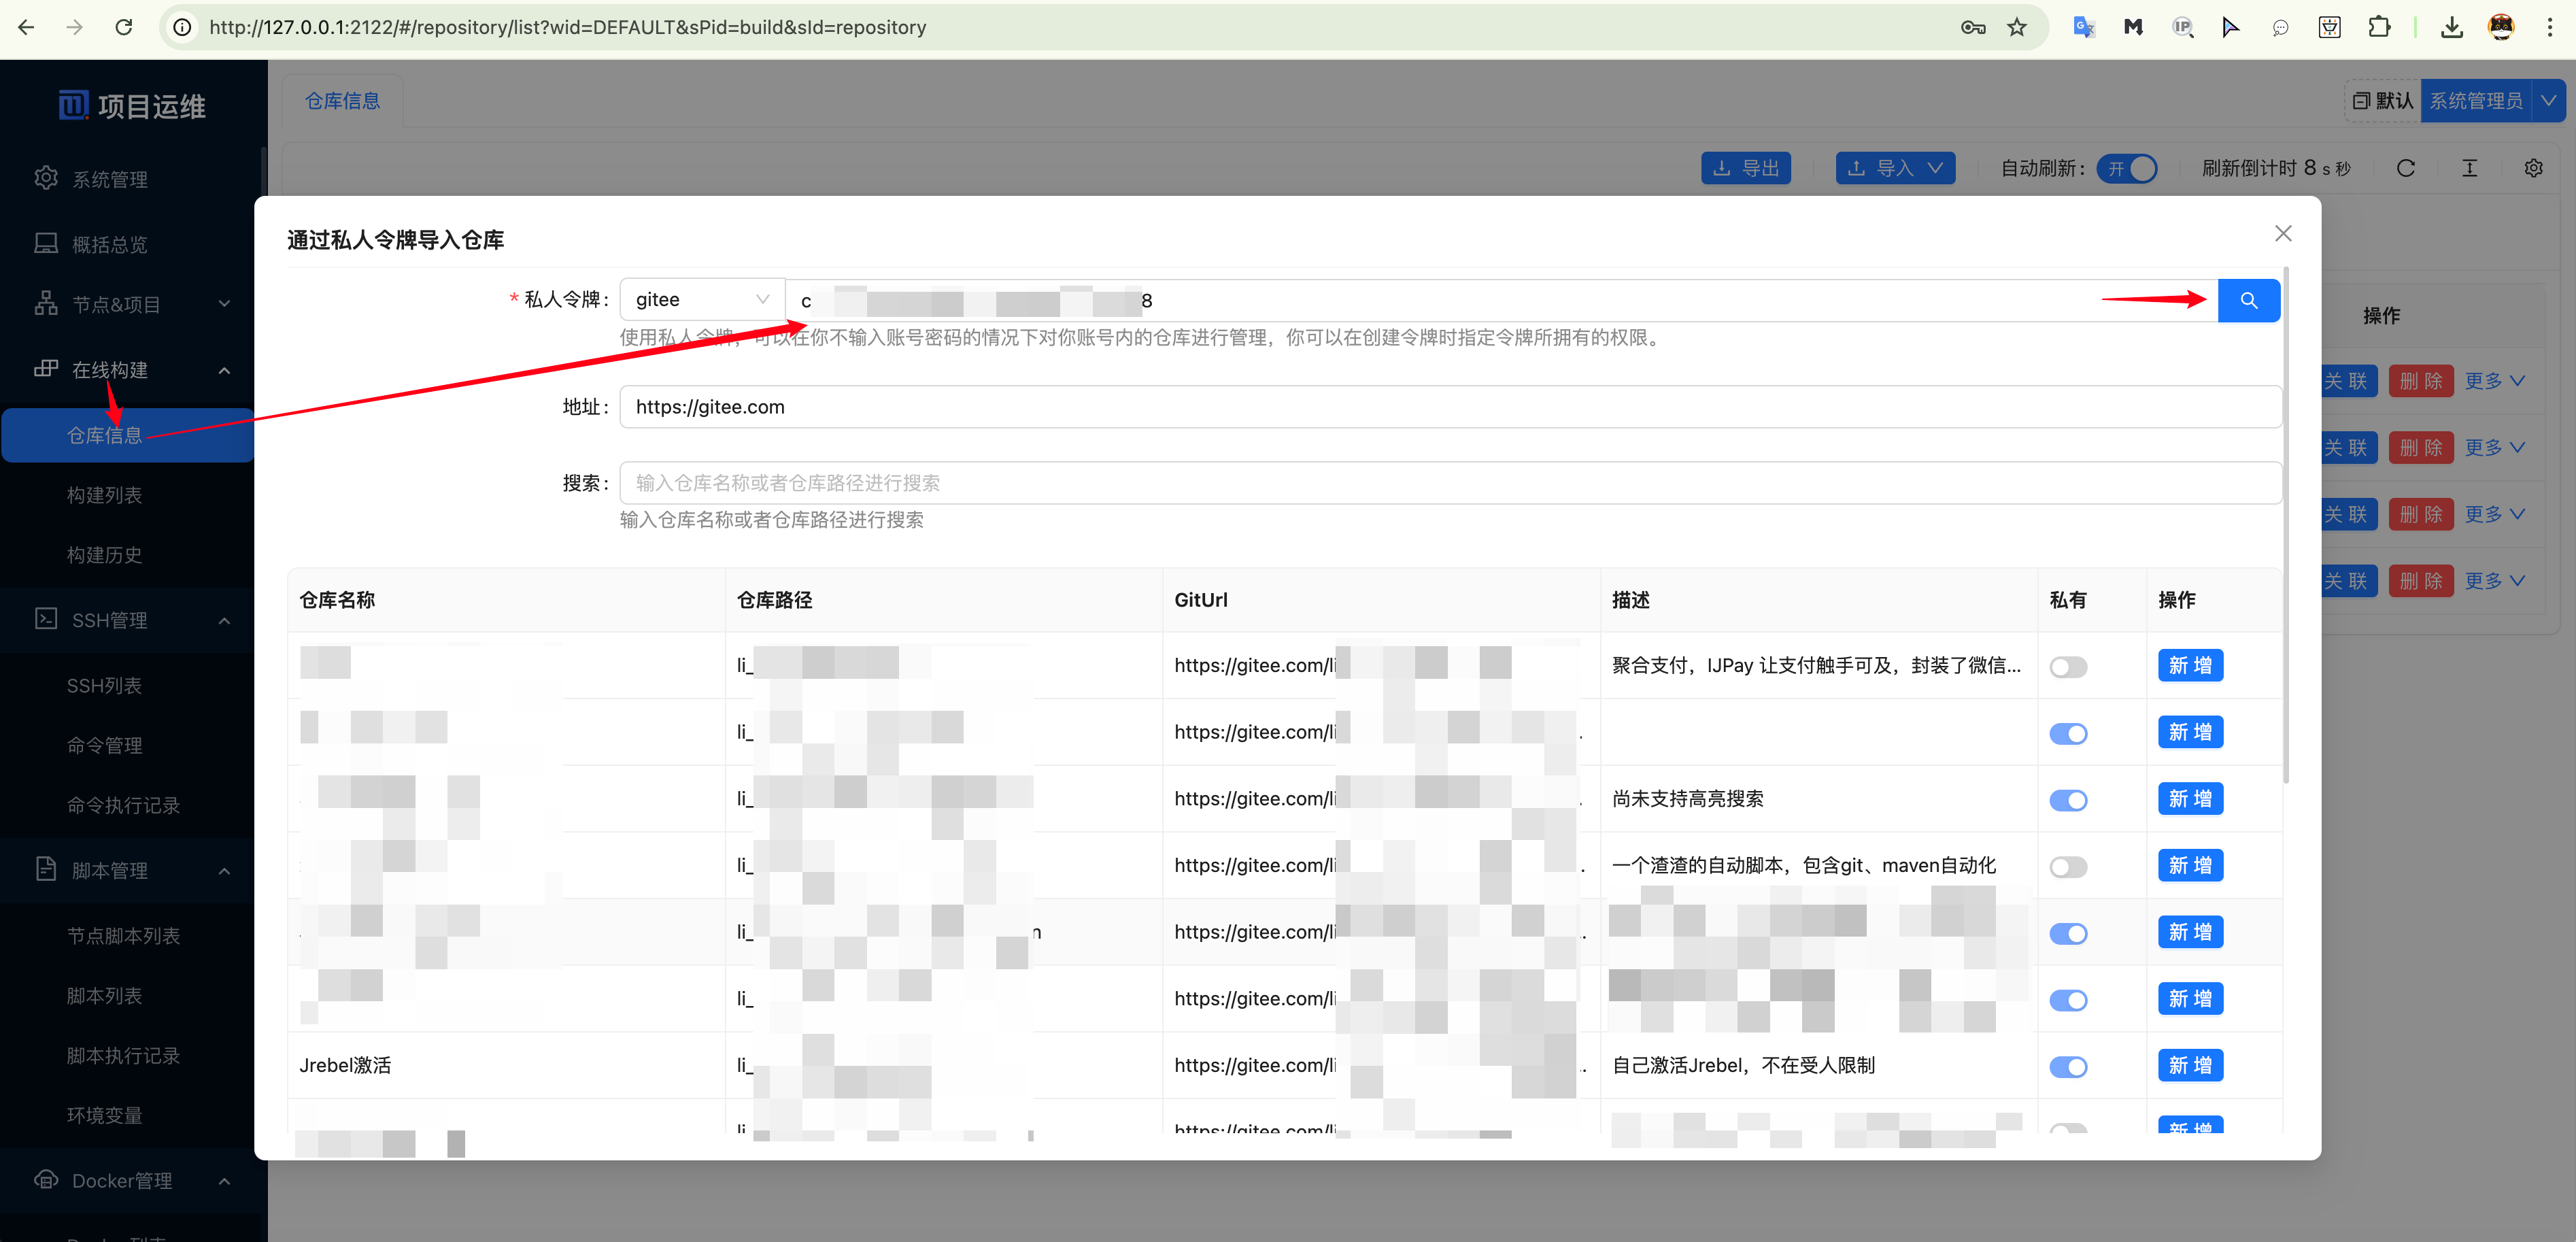Open 构建列表 menu item
Viewport: 2576px width, 1242px height.
click(104, 495)
